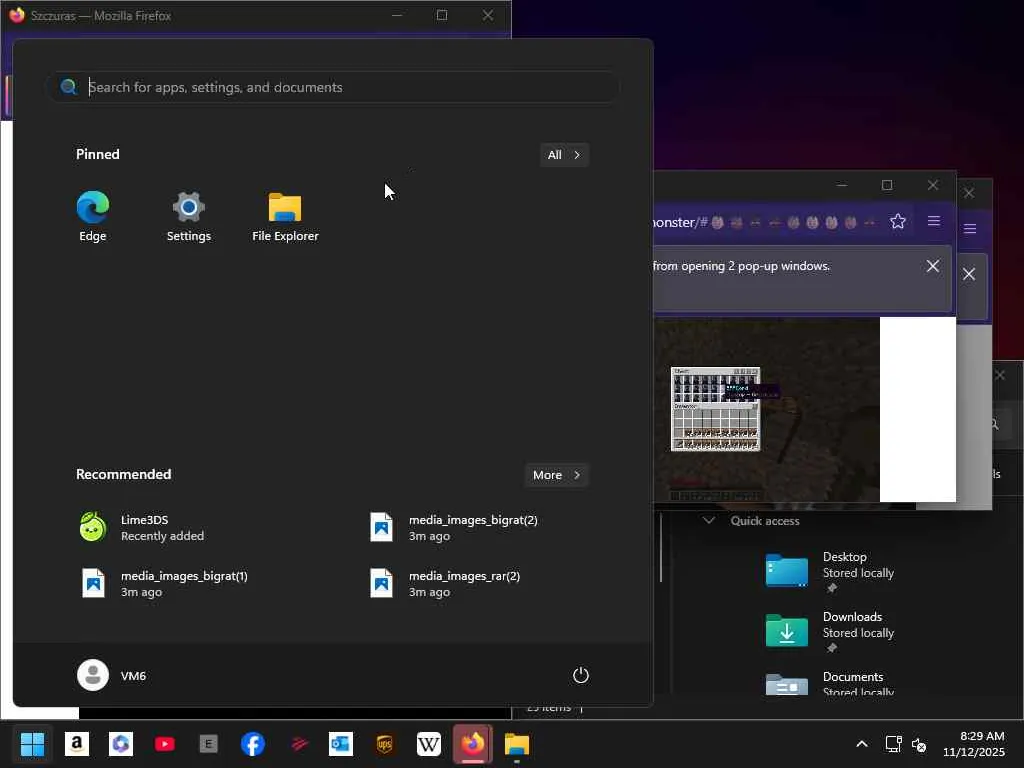Open the Firefox hamburger menu

coord(934,221)
